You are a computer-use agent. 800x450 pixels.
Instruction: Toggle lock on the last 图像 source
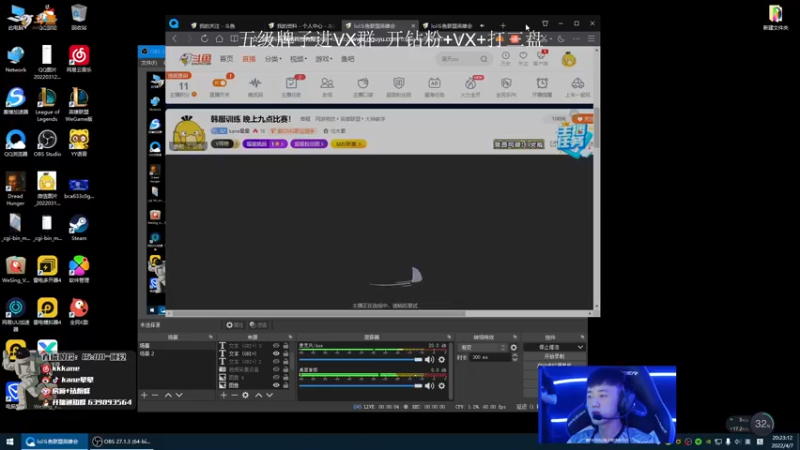click(286, 385)
